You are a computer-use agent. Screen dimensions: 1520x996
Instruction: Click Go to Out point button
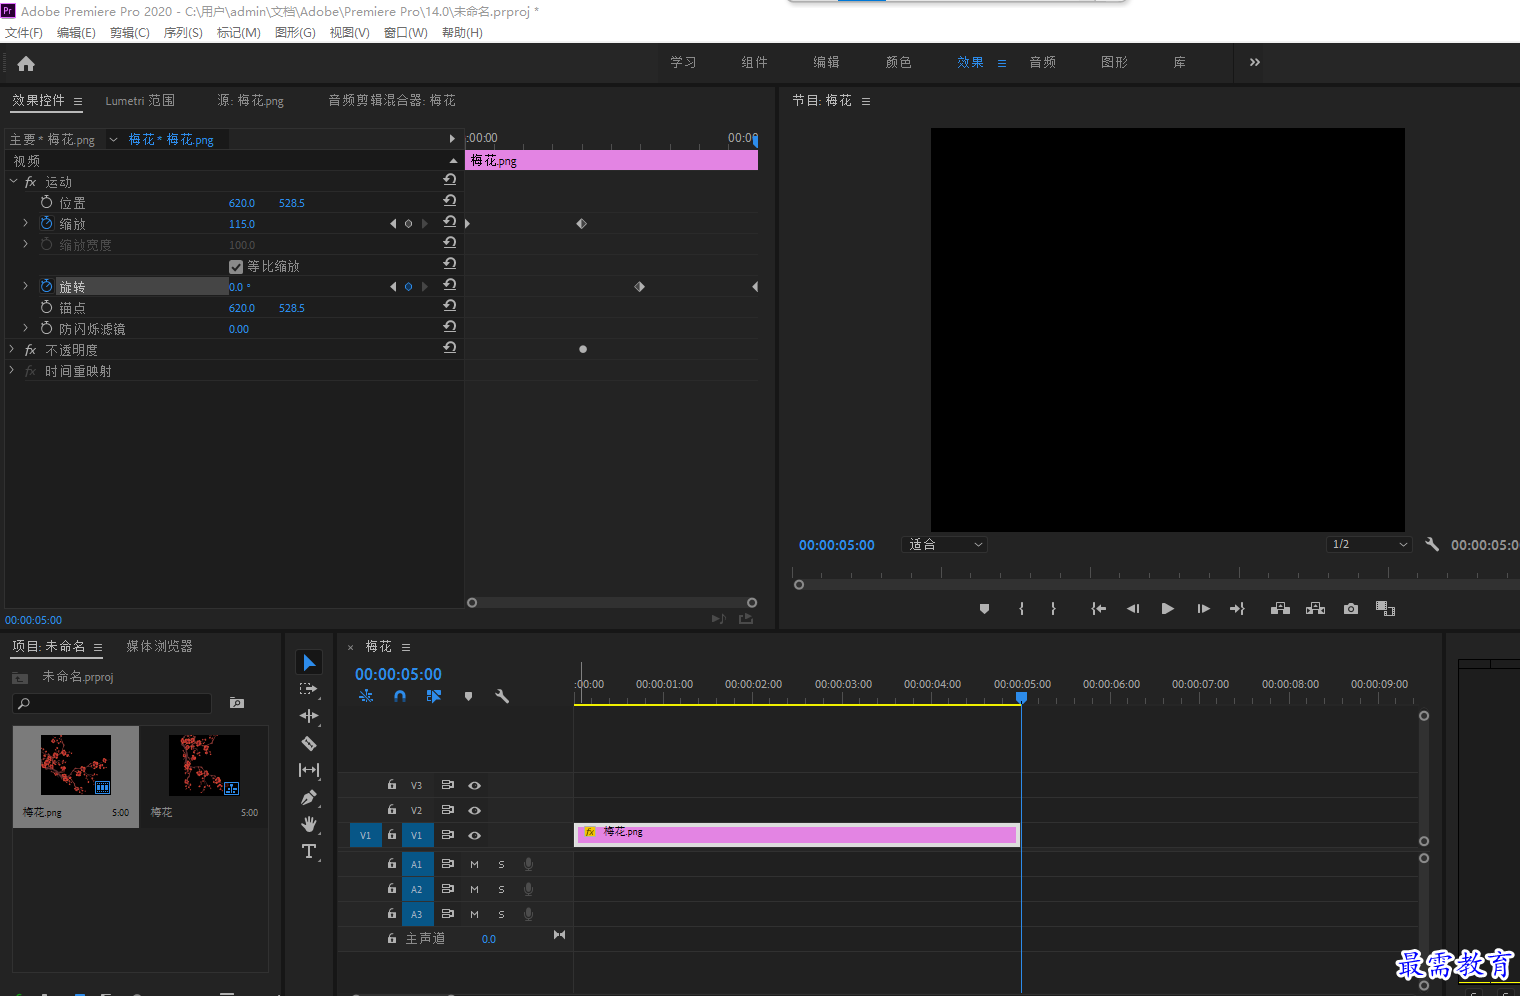[x=1237, y=608]
